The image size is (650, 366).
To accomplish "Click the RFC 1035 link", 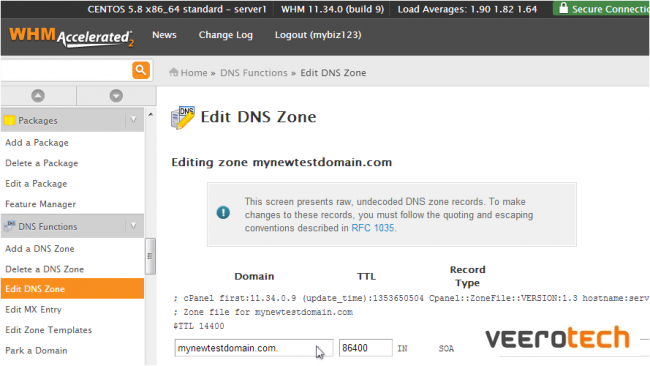I will pos(373,228).
